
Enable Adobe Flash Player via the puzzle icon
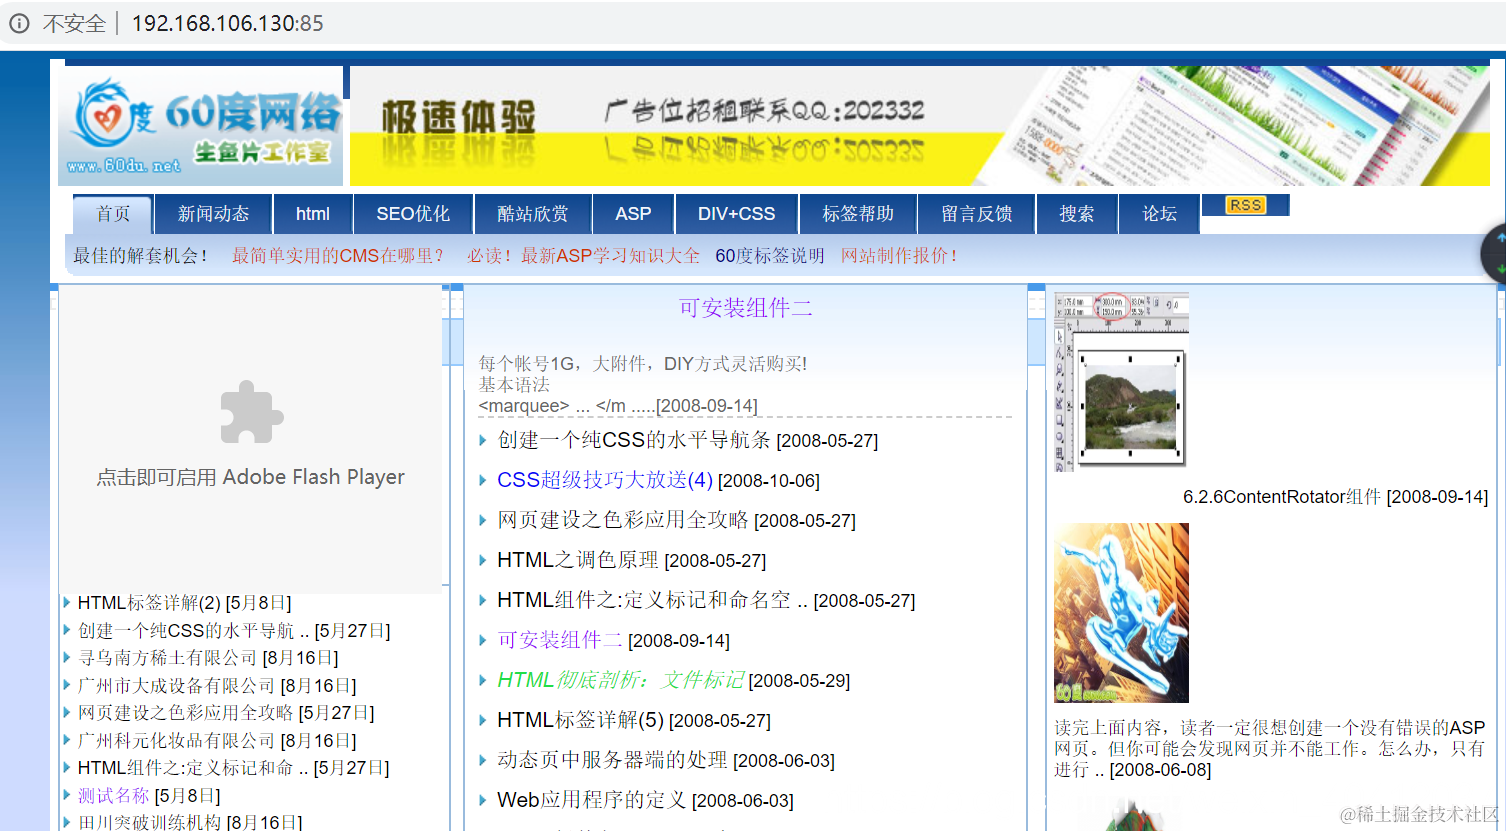(x=251, y=412)
